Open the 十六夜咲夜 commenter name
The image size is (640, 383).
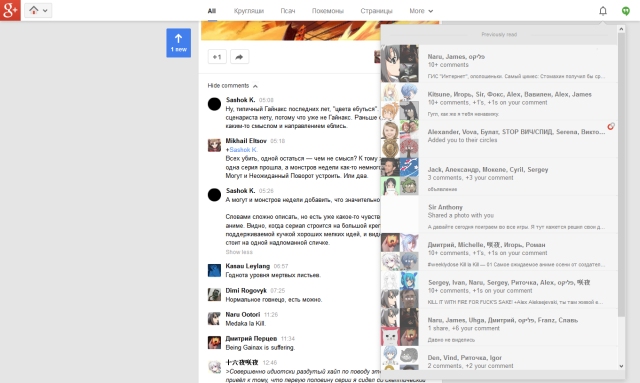tap(242, 363)
